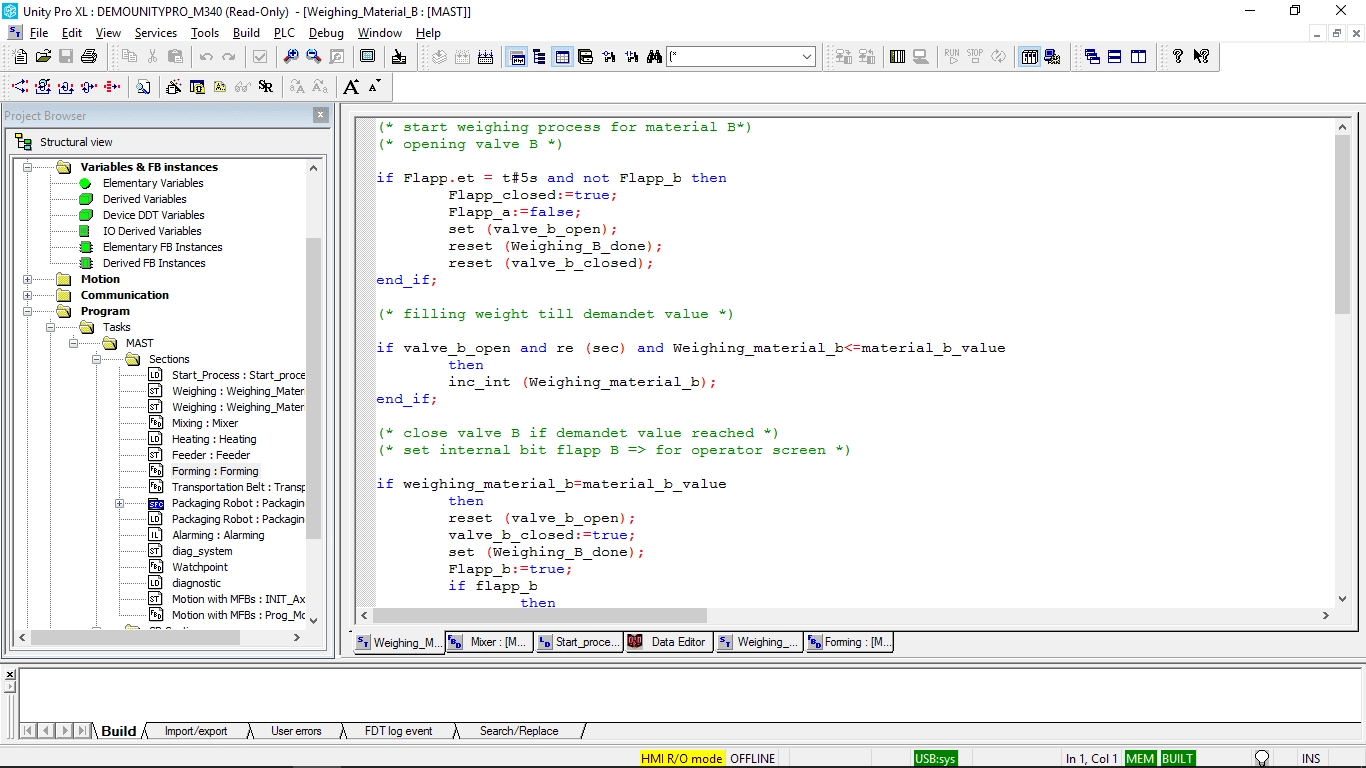Viewport: 1366px width, 768px height.
Task: Collapse the Sections folder node
Action: point(97,359)
